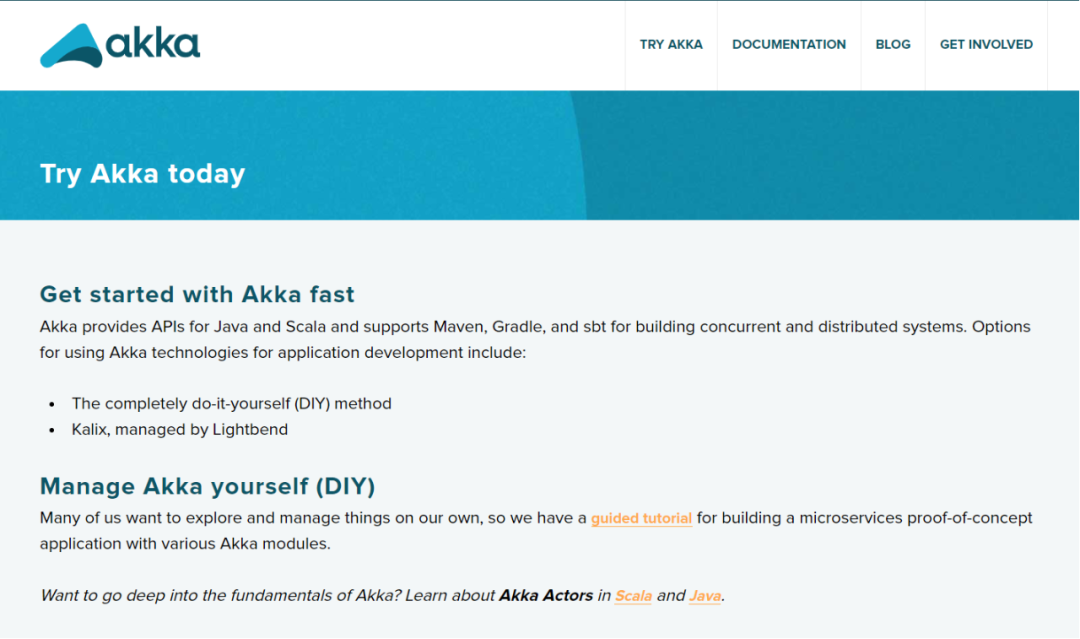
Task: Open the TRY AKKA nav item
Action: tap(671, 45)
